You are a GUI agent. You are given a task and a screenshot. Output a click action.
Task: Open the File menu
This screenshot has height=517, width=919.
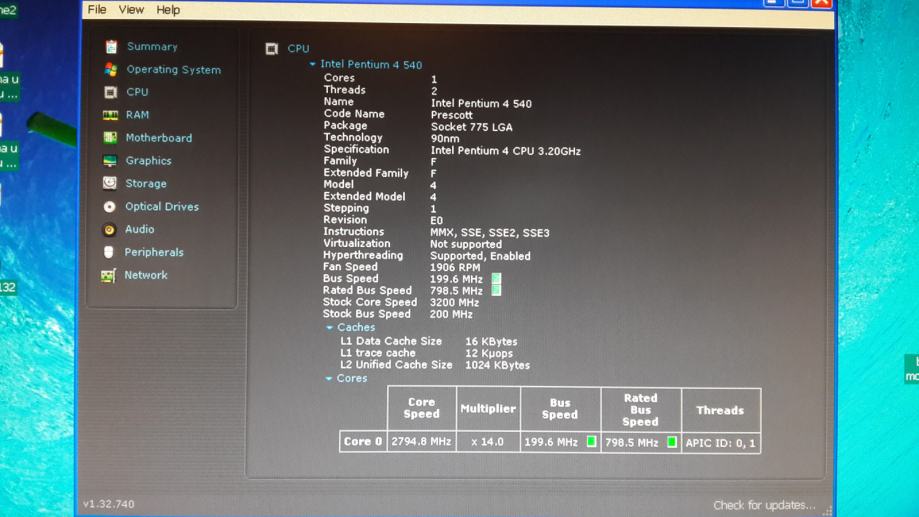click(x=97, y=10)
